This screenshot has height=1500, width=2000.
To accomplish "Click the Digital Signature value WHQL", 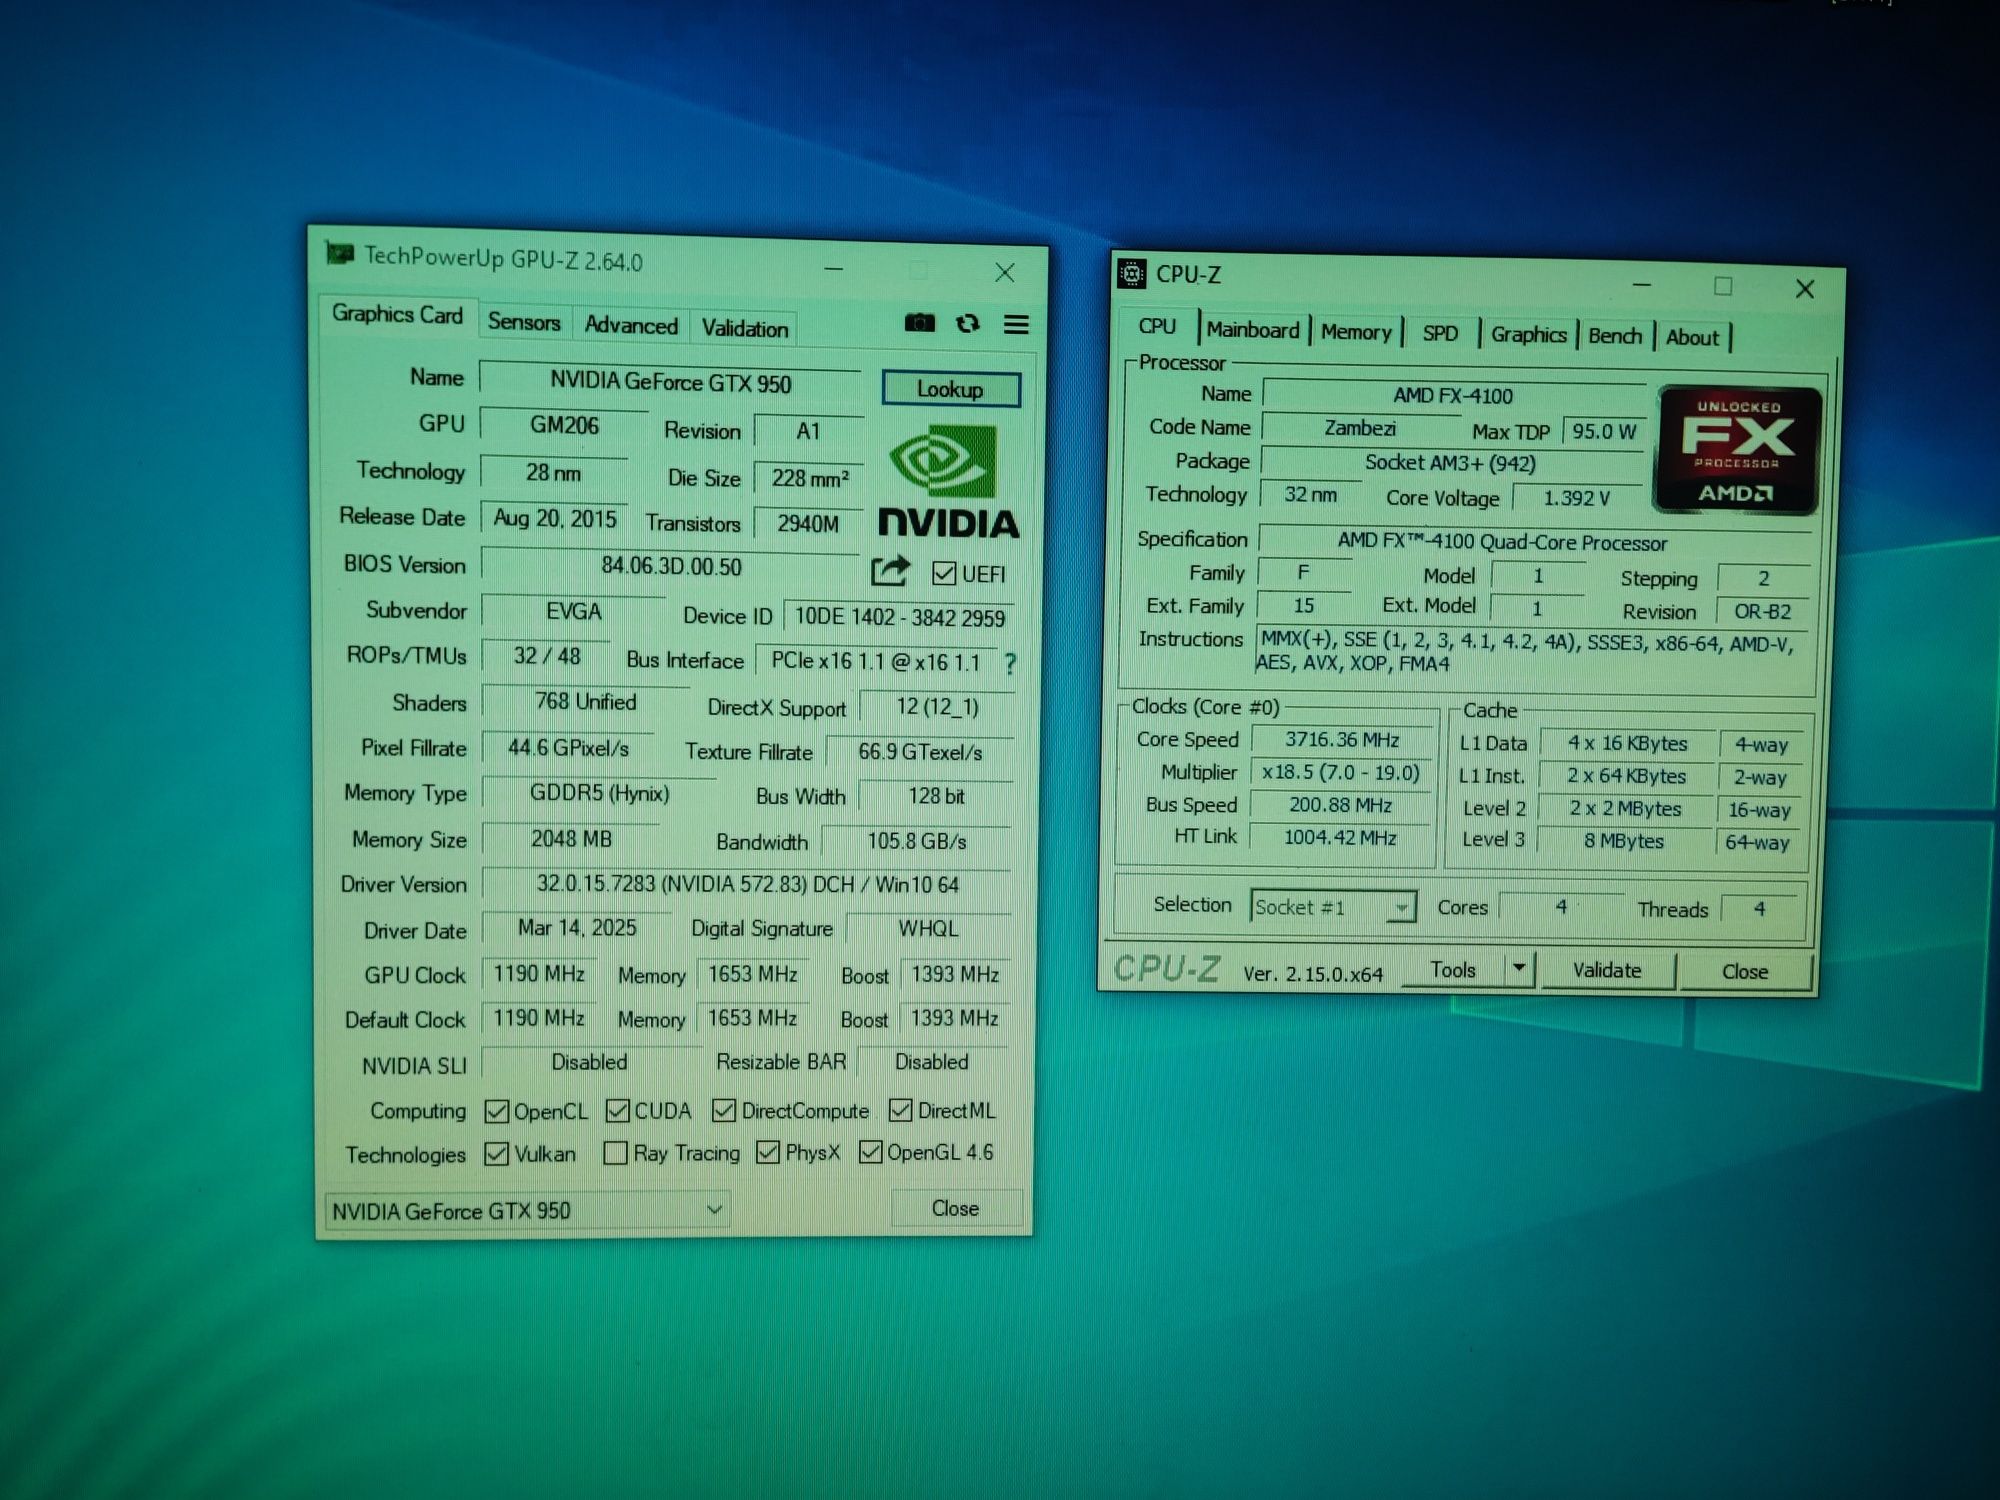I will coord(928,928).
